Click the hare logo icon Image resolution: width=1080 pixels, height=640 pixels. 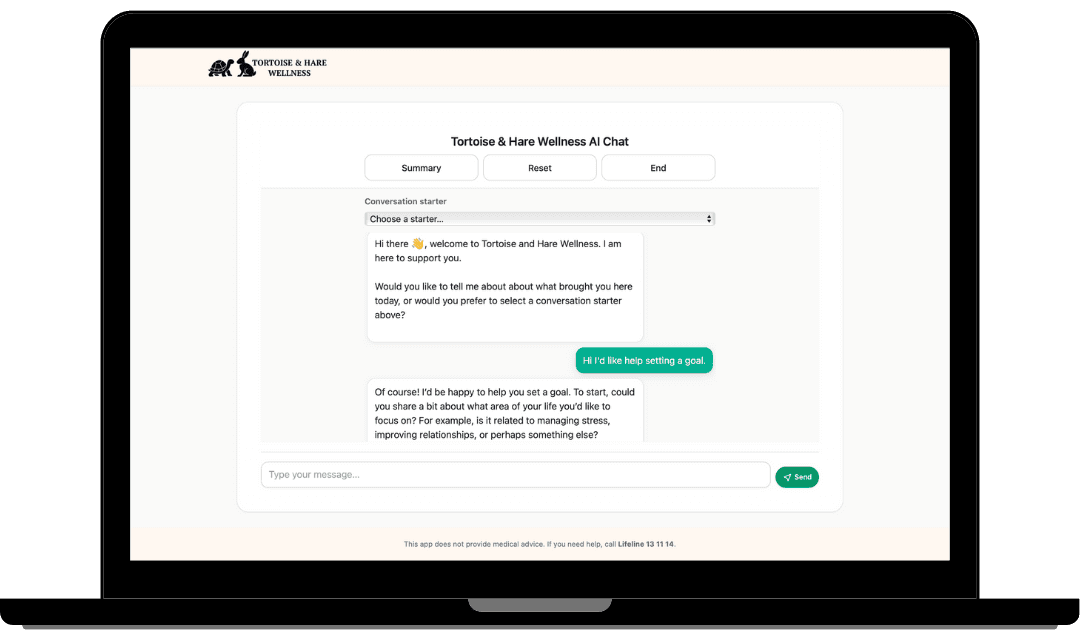tap(246, 63)
